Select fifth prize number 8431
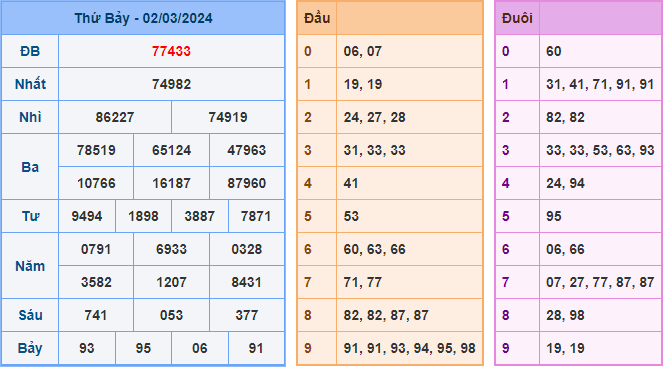The image size is (664, 367). [246, 282]
